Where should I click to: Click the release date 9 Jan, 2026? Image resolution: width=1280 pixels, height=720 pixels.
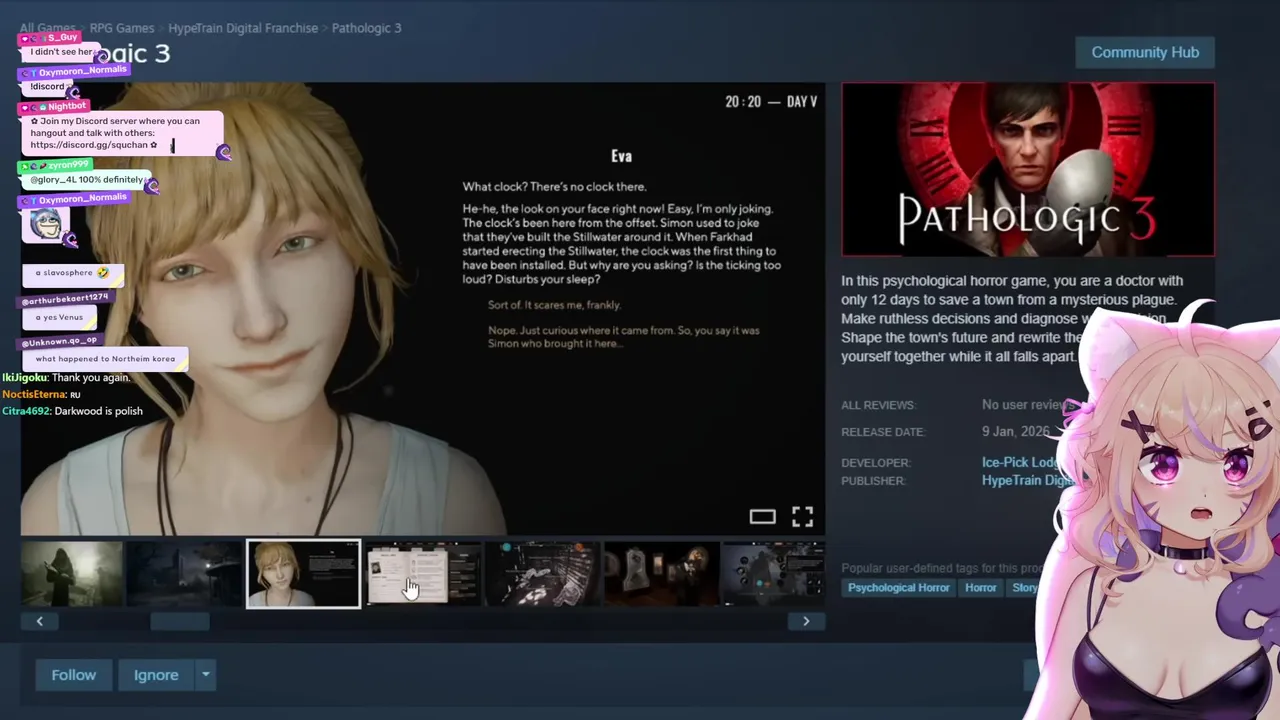point(1015,432)
